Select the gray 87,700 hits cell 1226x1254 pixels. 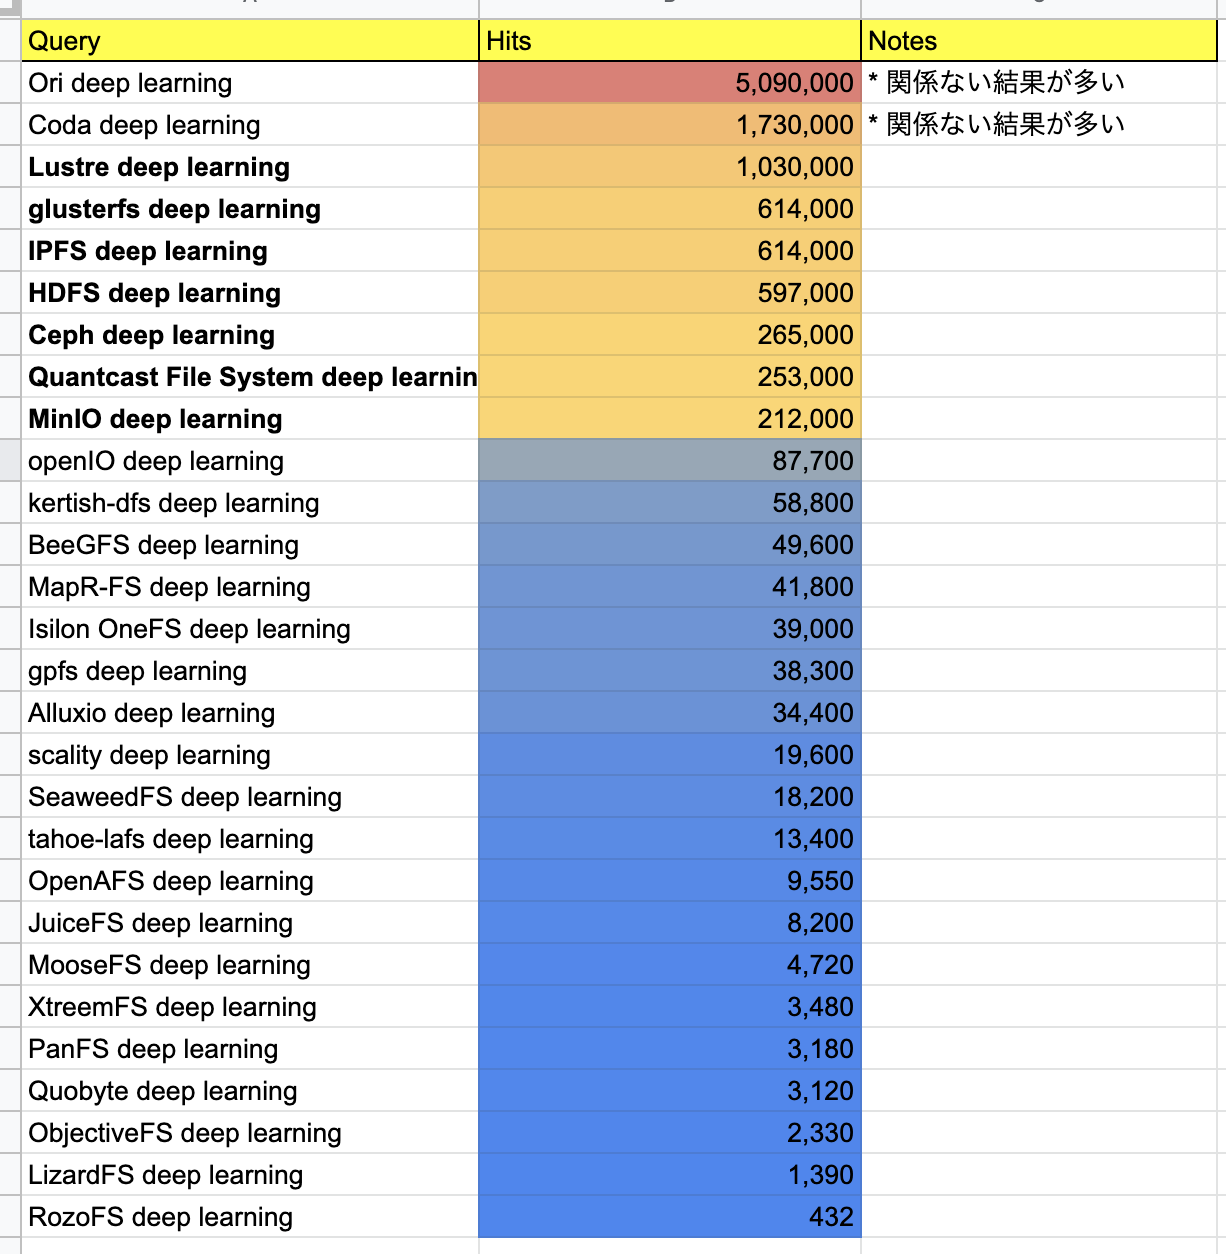669,461
